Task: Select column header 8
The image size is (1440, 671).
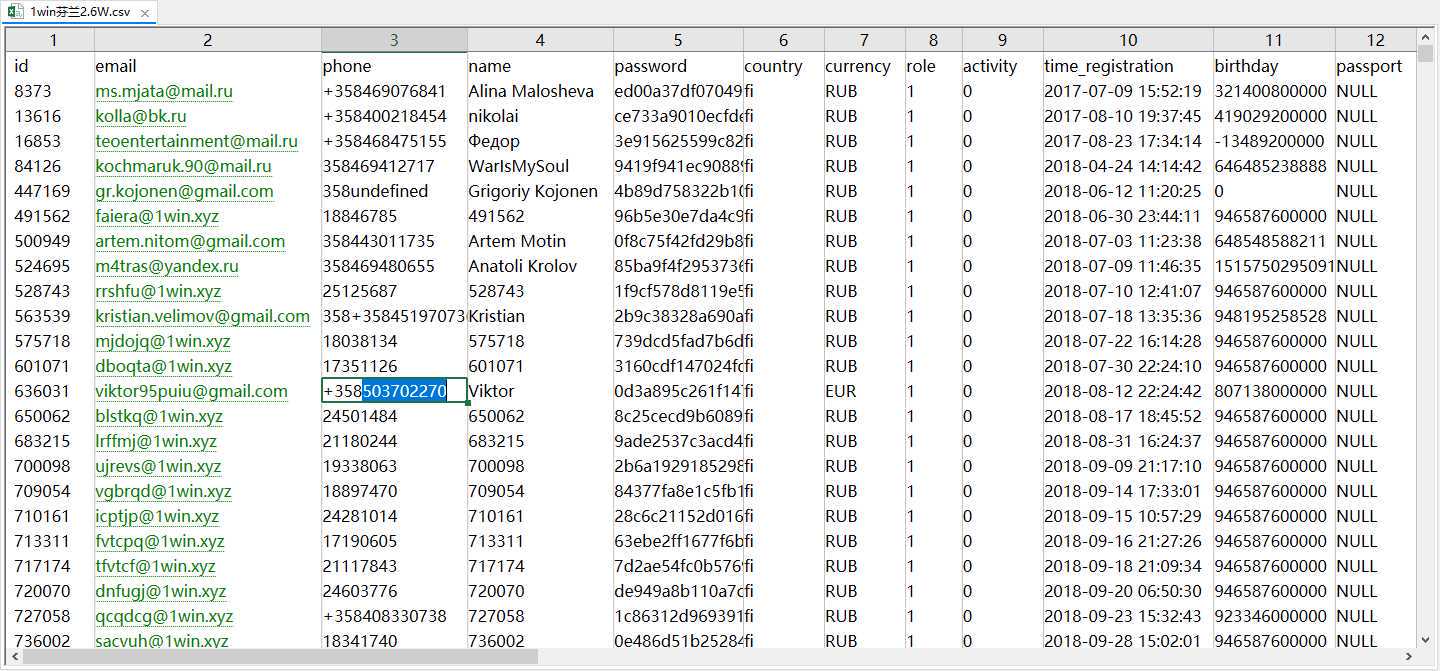Action: [x=933, y=40]
